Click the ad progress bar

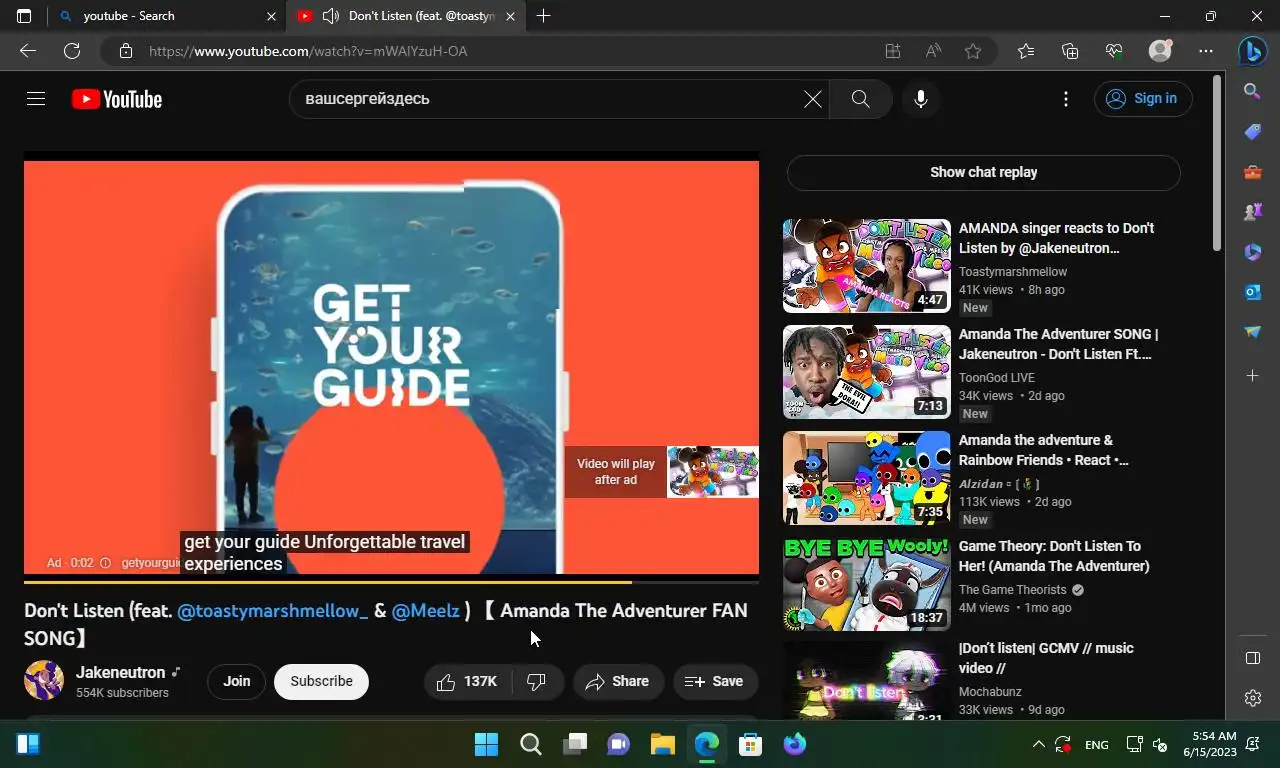pos(391,581)
